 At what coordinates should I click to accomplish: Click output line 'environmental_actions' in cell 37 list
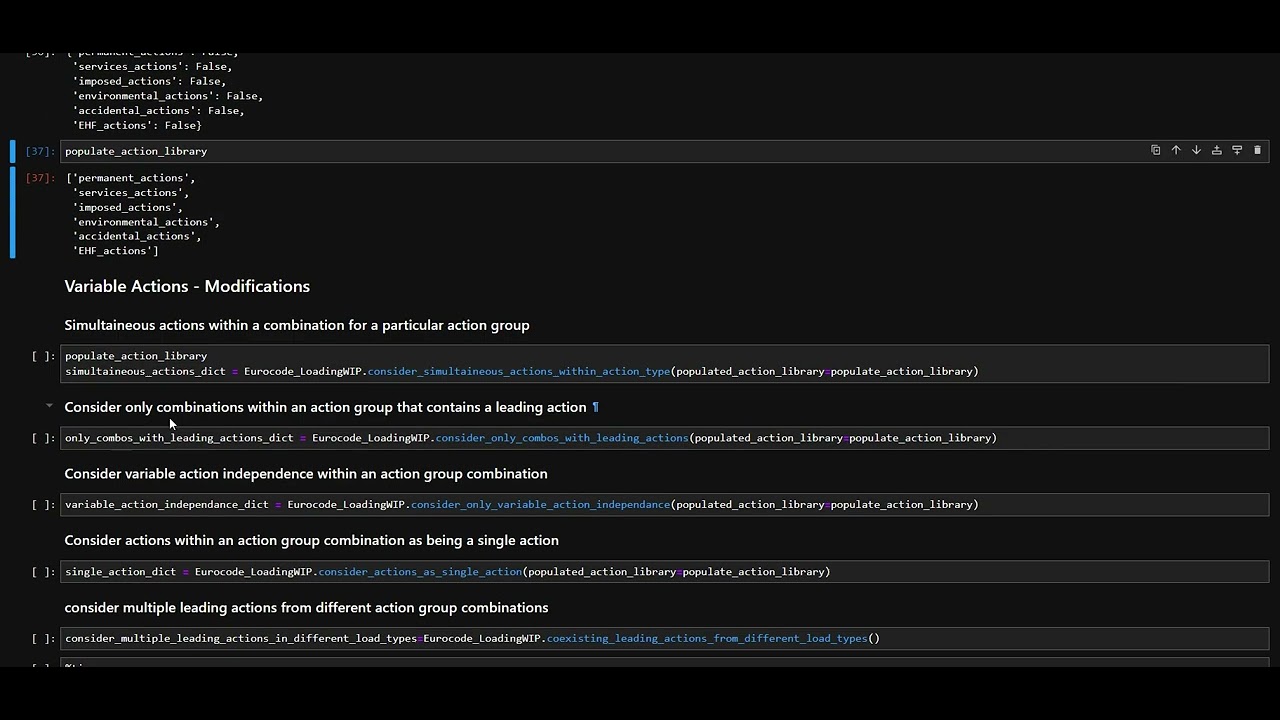tap(146, 222)
